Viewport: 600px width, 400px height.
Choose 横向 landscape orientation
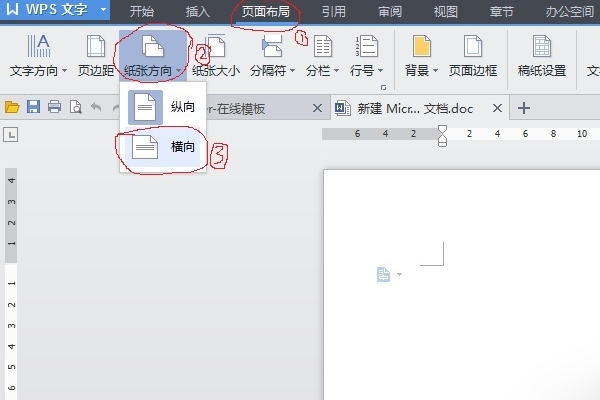click(163, 147)
